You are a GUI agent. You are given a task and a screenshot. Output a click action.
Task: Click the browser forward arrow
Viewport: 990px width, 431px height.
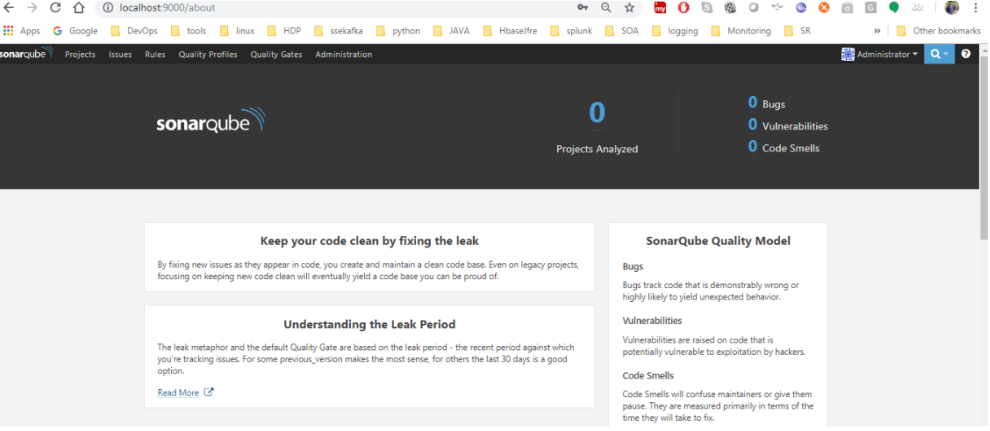pos(32,8)
